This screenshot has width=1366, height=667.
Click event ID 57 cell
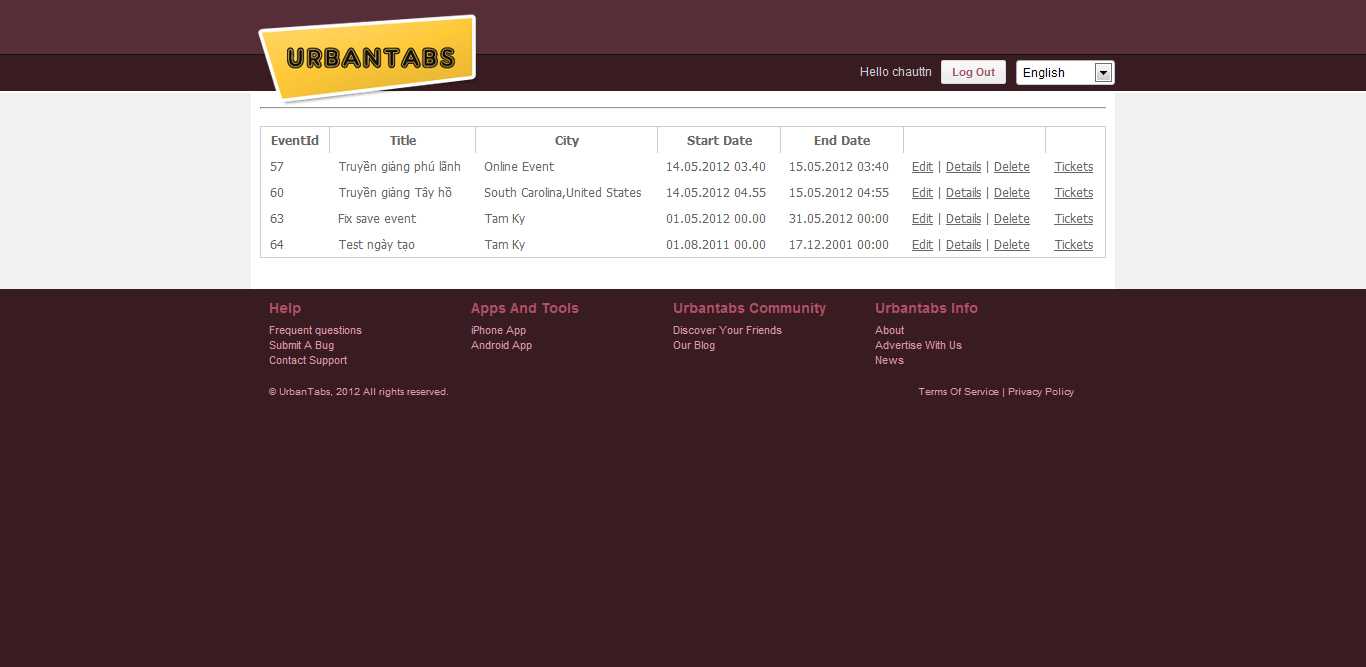pos(277,167)
